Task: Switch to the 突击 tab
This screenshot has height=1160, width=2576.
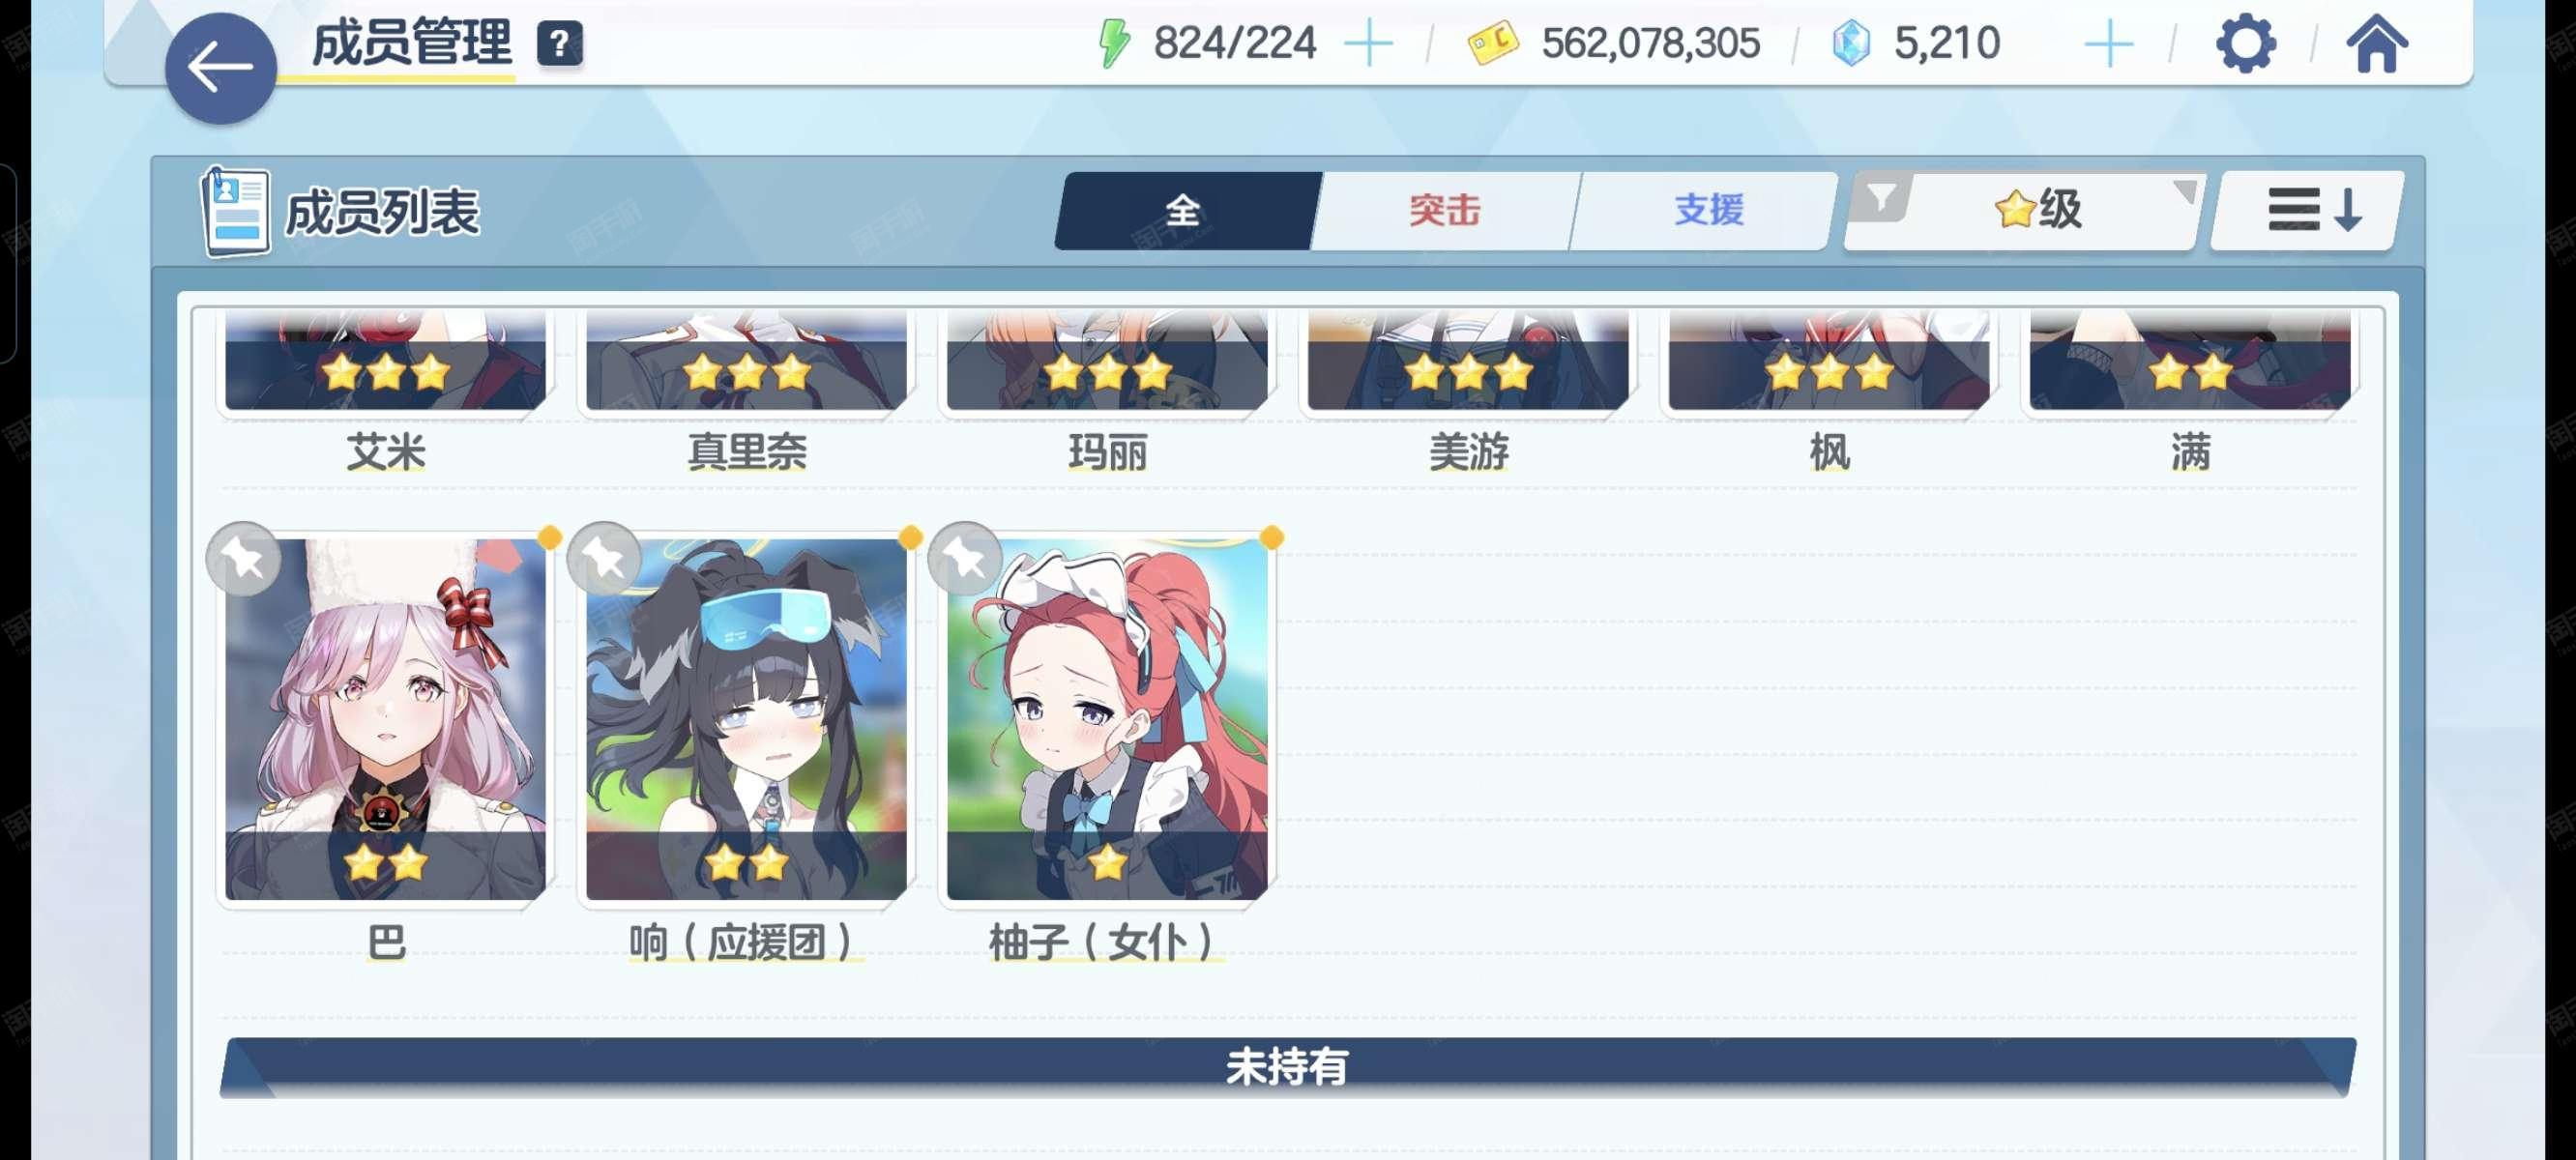Action: (x=1444, y=210)
